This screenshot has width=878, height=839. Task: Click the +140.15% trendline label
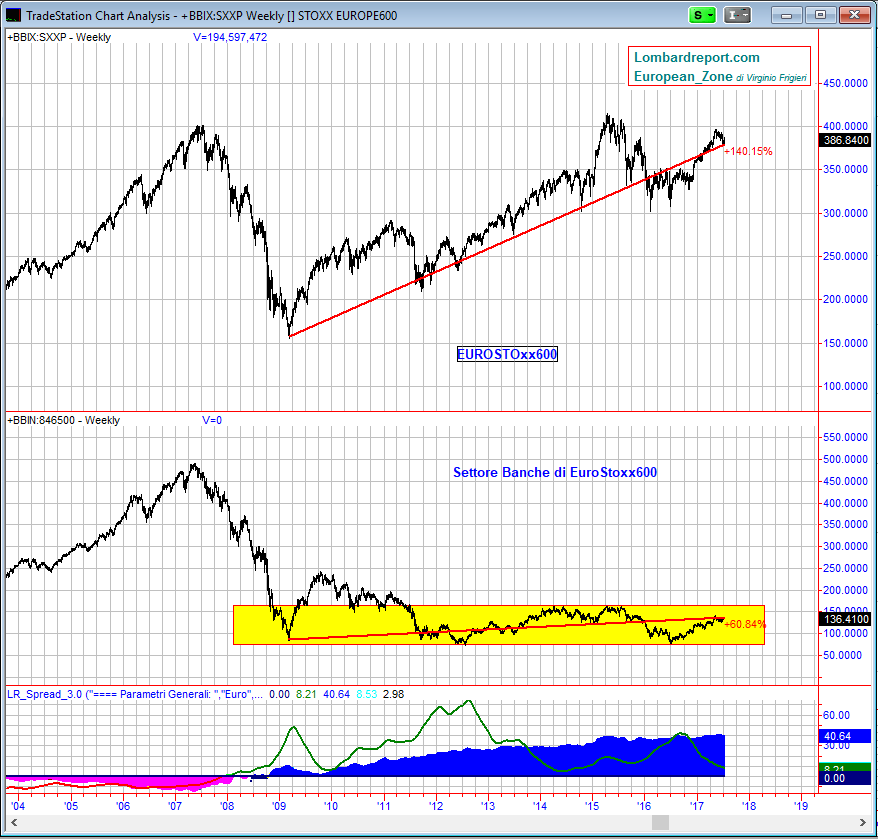(x=748, y=151)
